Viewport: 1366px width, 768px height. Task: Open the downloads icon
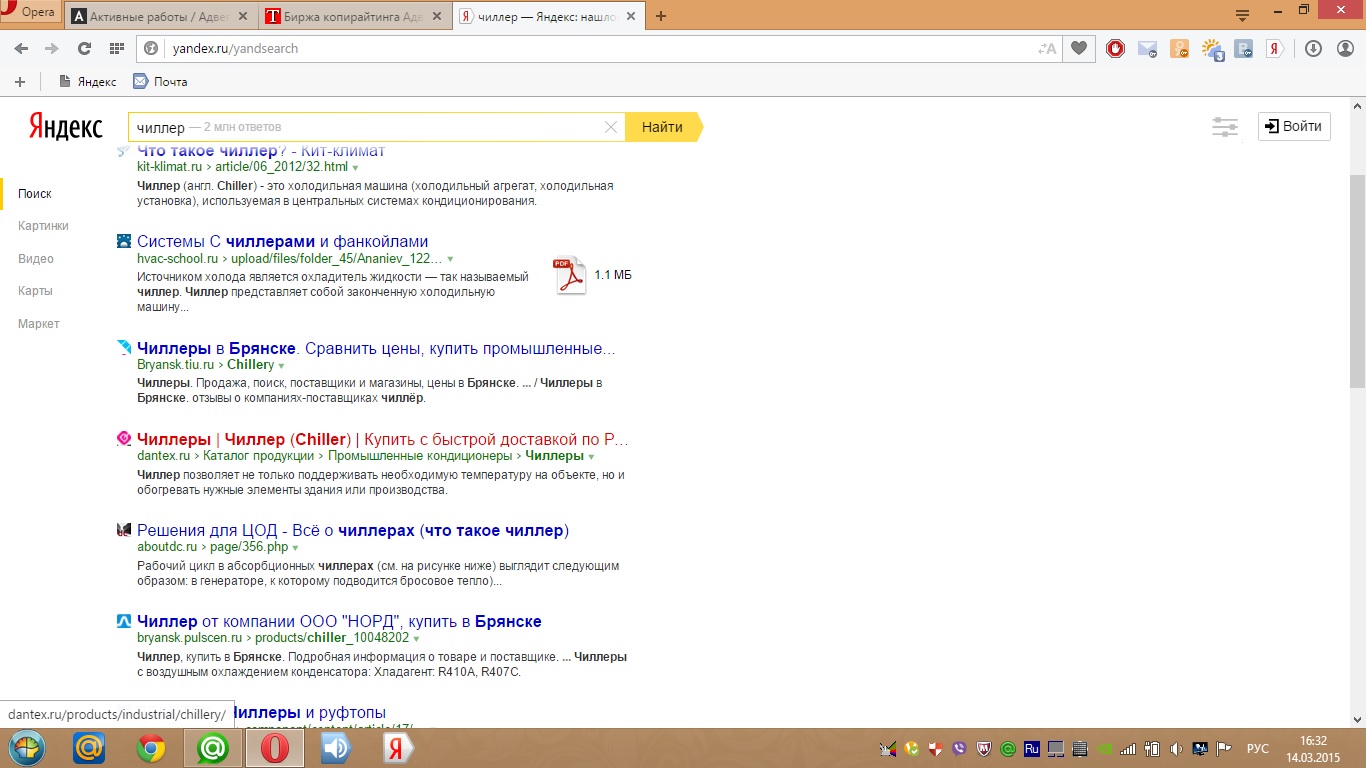pyautogui.click(x=1314, y=48)
